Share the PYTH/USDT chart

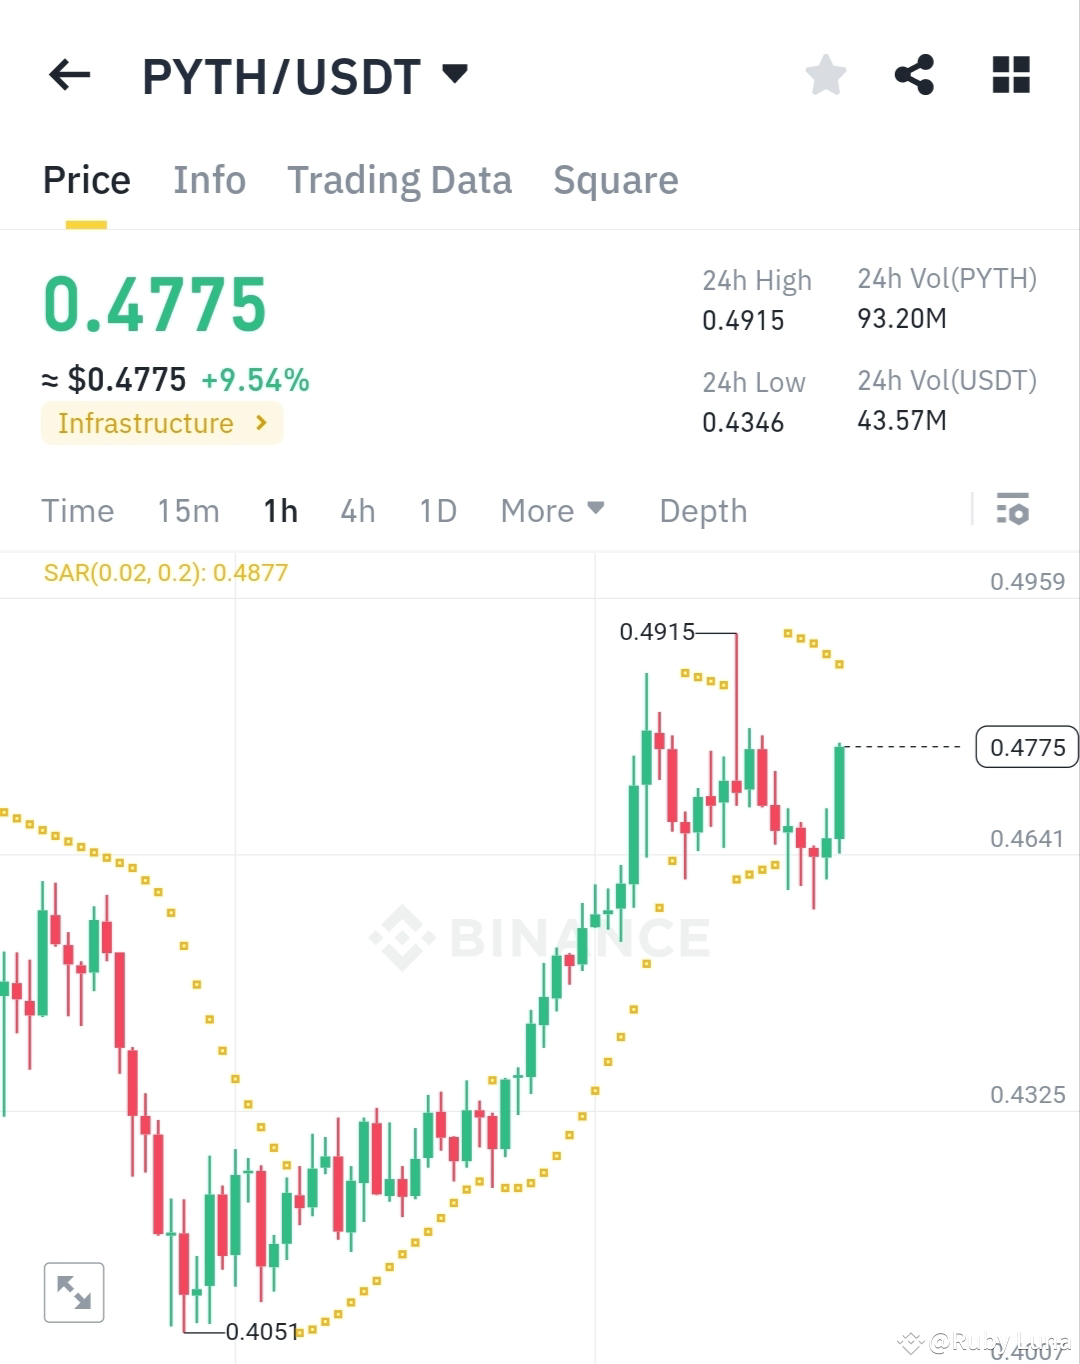coord(915,75)
